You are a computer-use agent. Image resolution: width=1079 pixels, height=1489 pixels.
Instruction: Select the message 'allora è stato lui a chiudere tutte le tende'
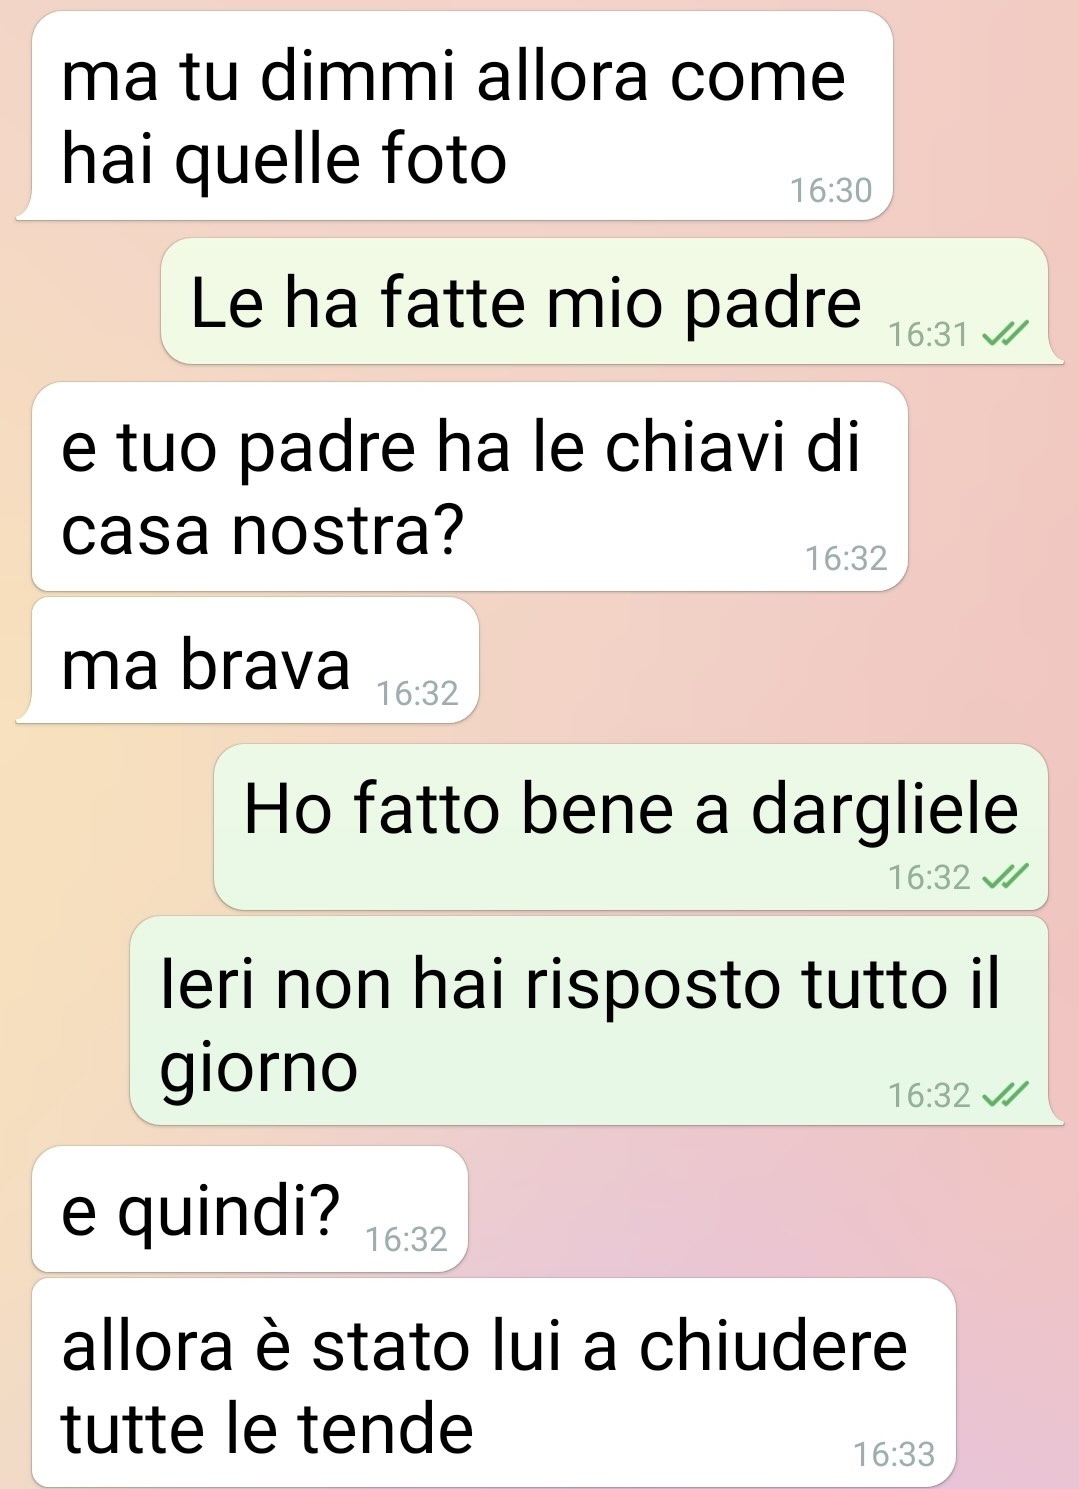494,1383
